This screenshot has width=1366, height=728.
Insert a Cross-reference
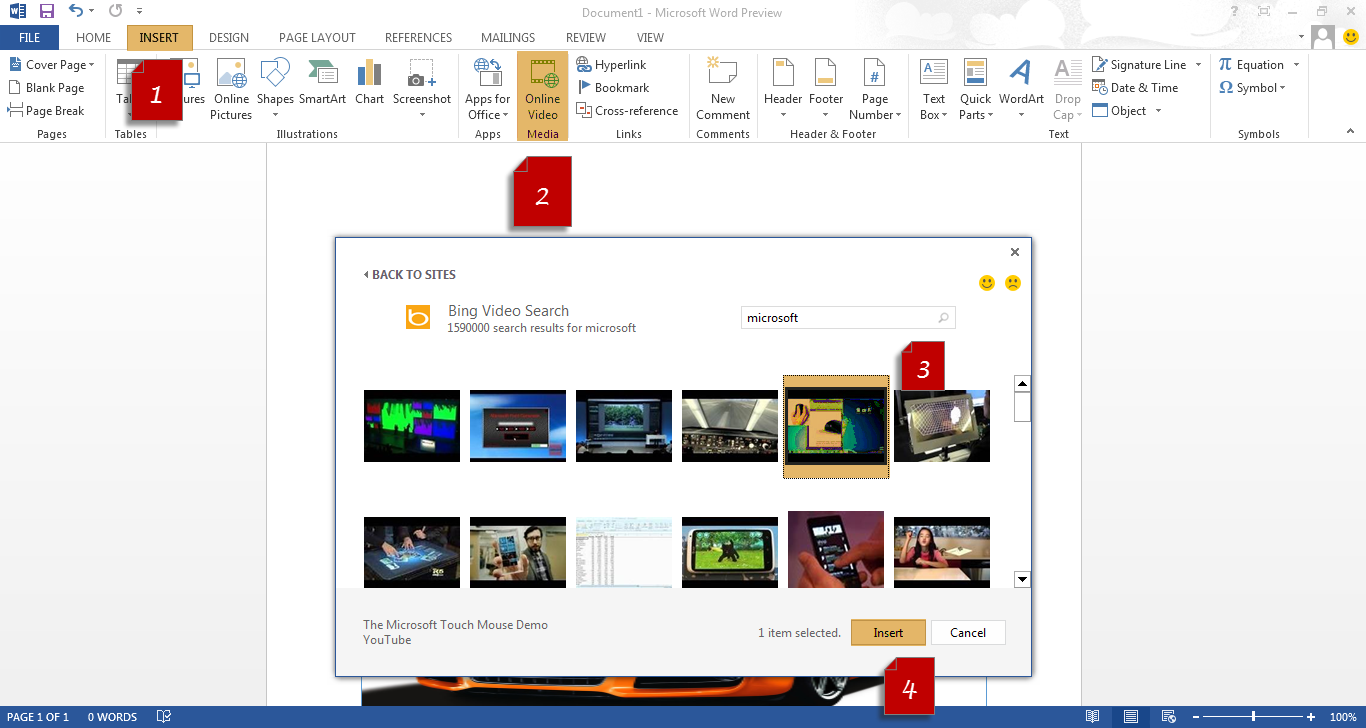pos(628,111)
